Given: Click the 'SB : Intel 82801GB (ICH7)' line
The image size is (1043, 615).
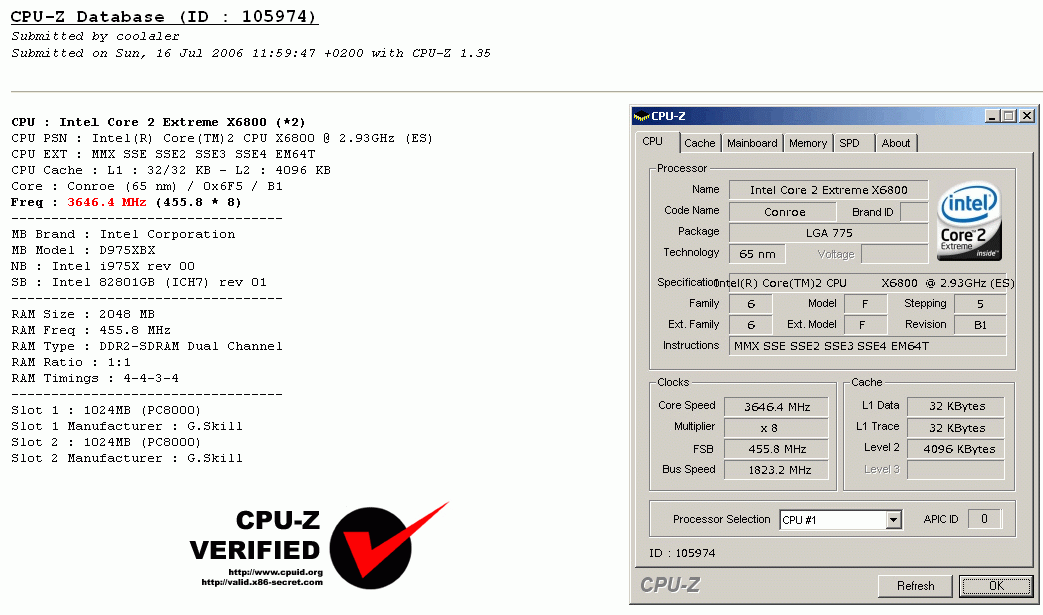Looking at the screenshot, I should point(138,282).
